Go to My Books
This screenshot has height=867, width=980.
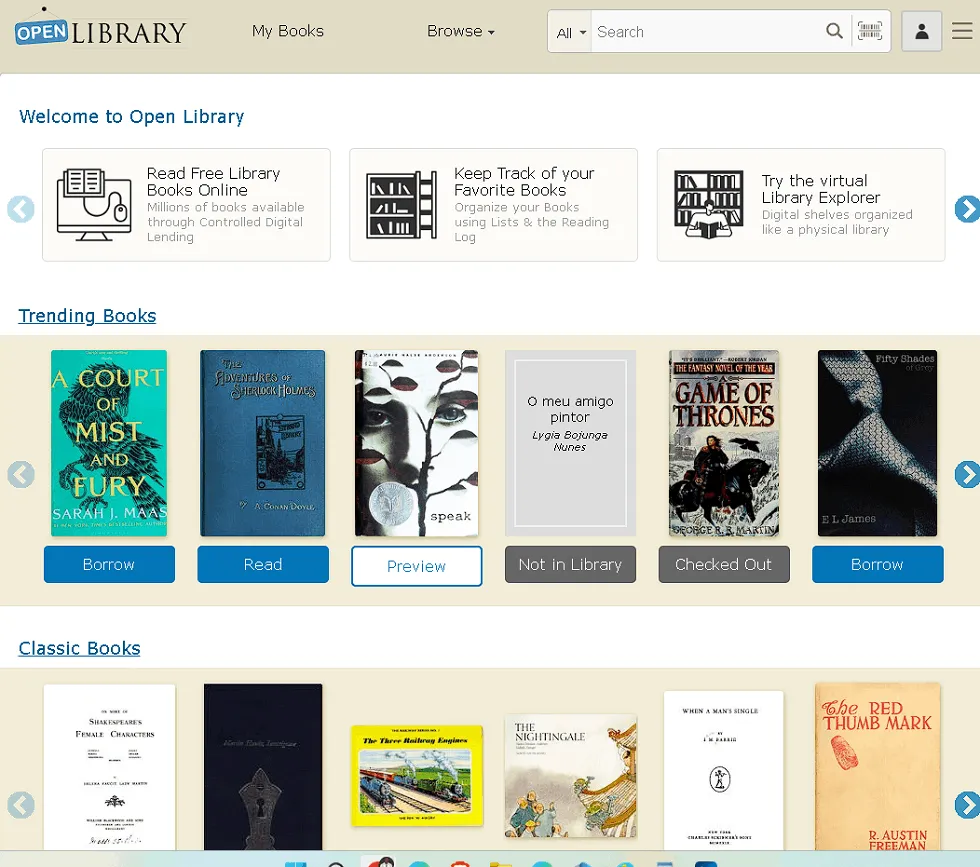pyautogui.click(x=288, y=31)
